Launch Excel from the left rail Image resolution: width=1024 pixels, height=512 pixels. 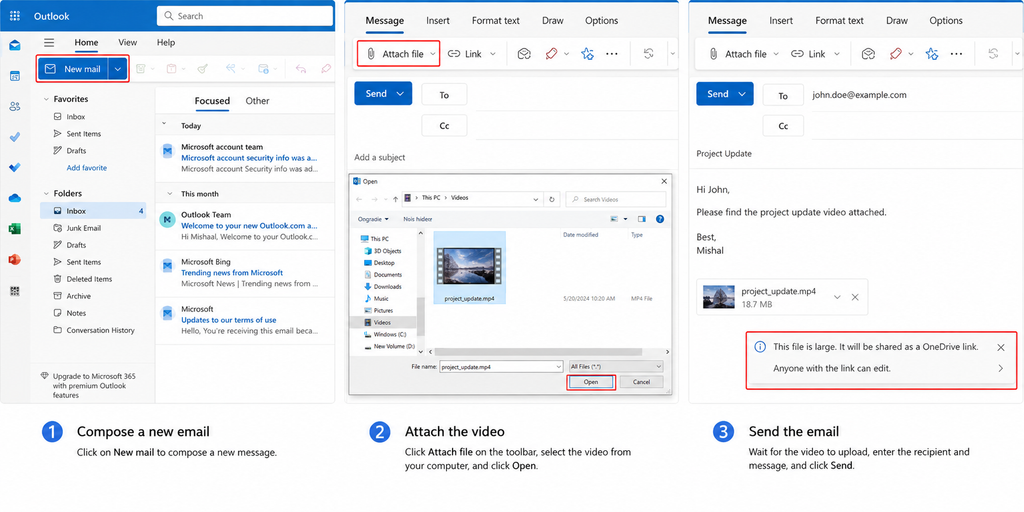pos(15,229)
